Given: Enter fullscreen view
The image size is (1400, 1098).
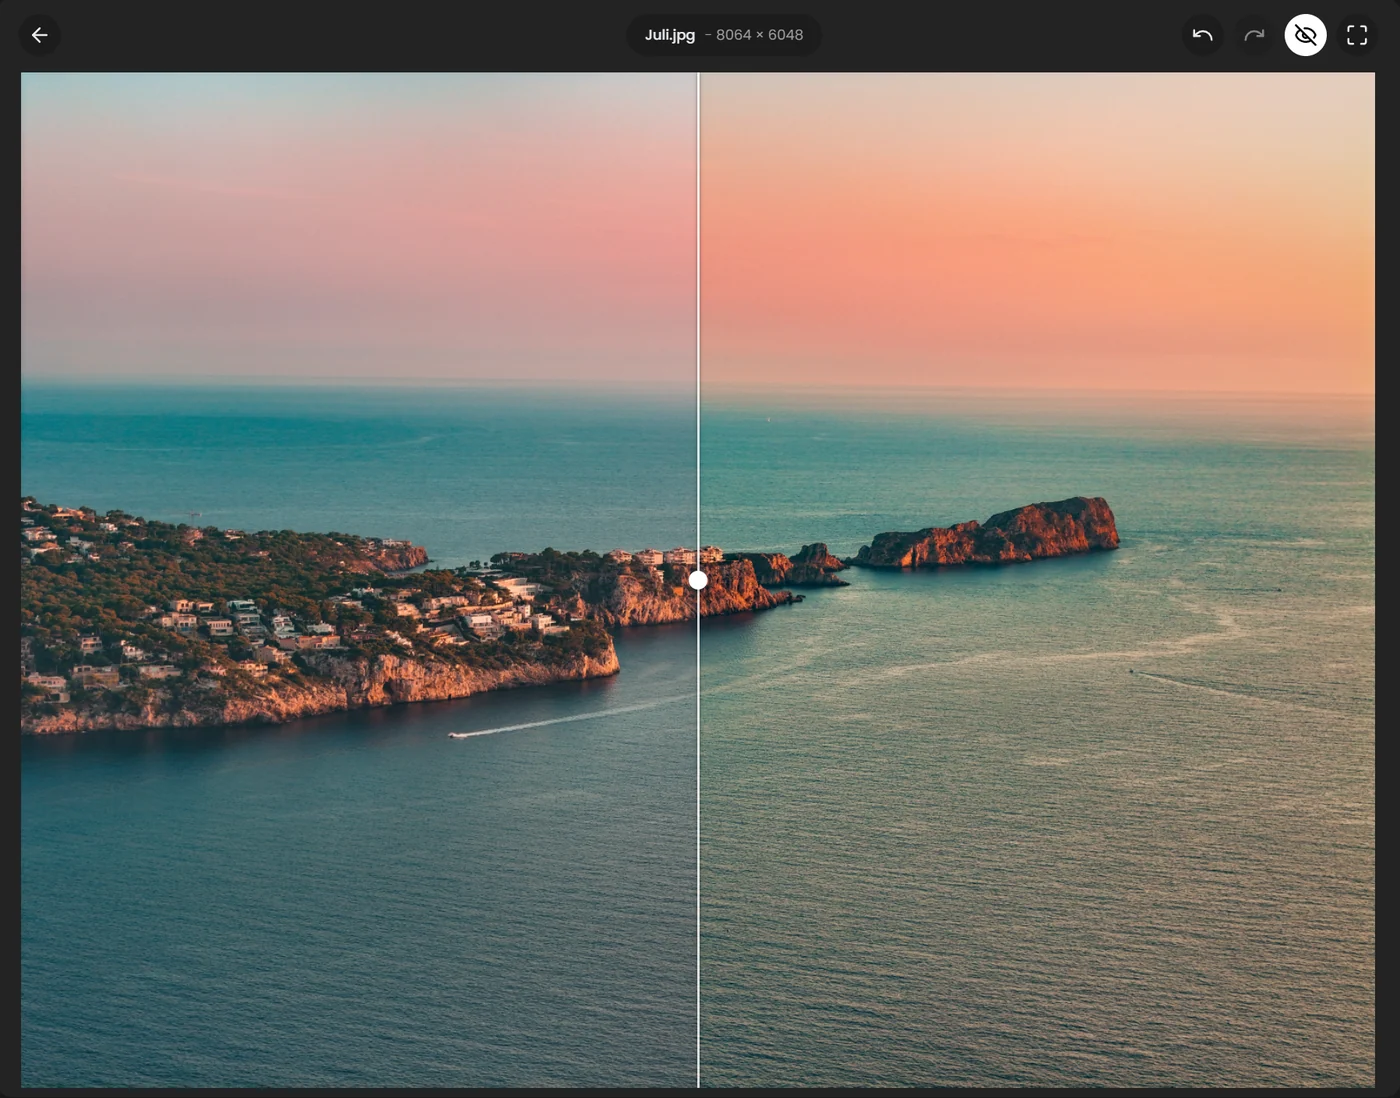Looking at the screenshot, I should (x=1357, y=35).
